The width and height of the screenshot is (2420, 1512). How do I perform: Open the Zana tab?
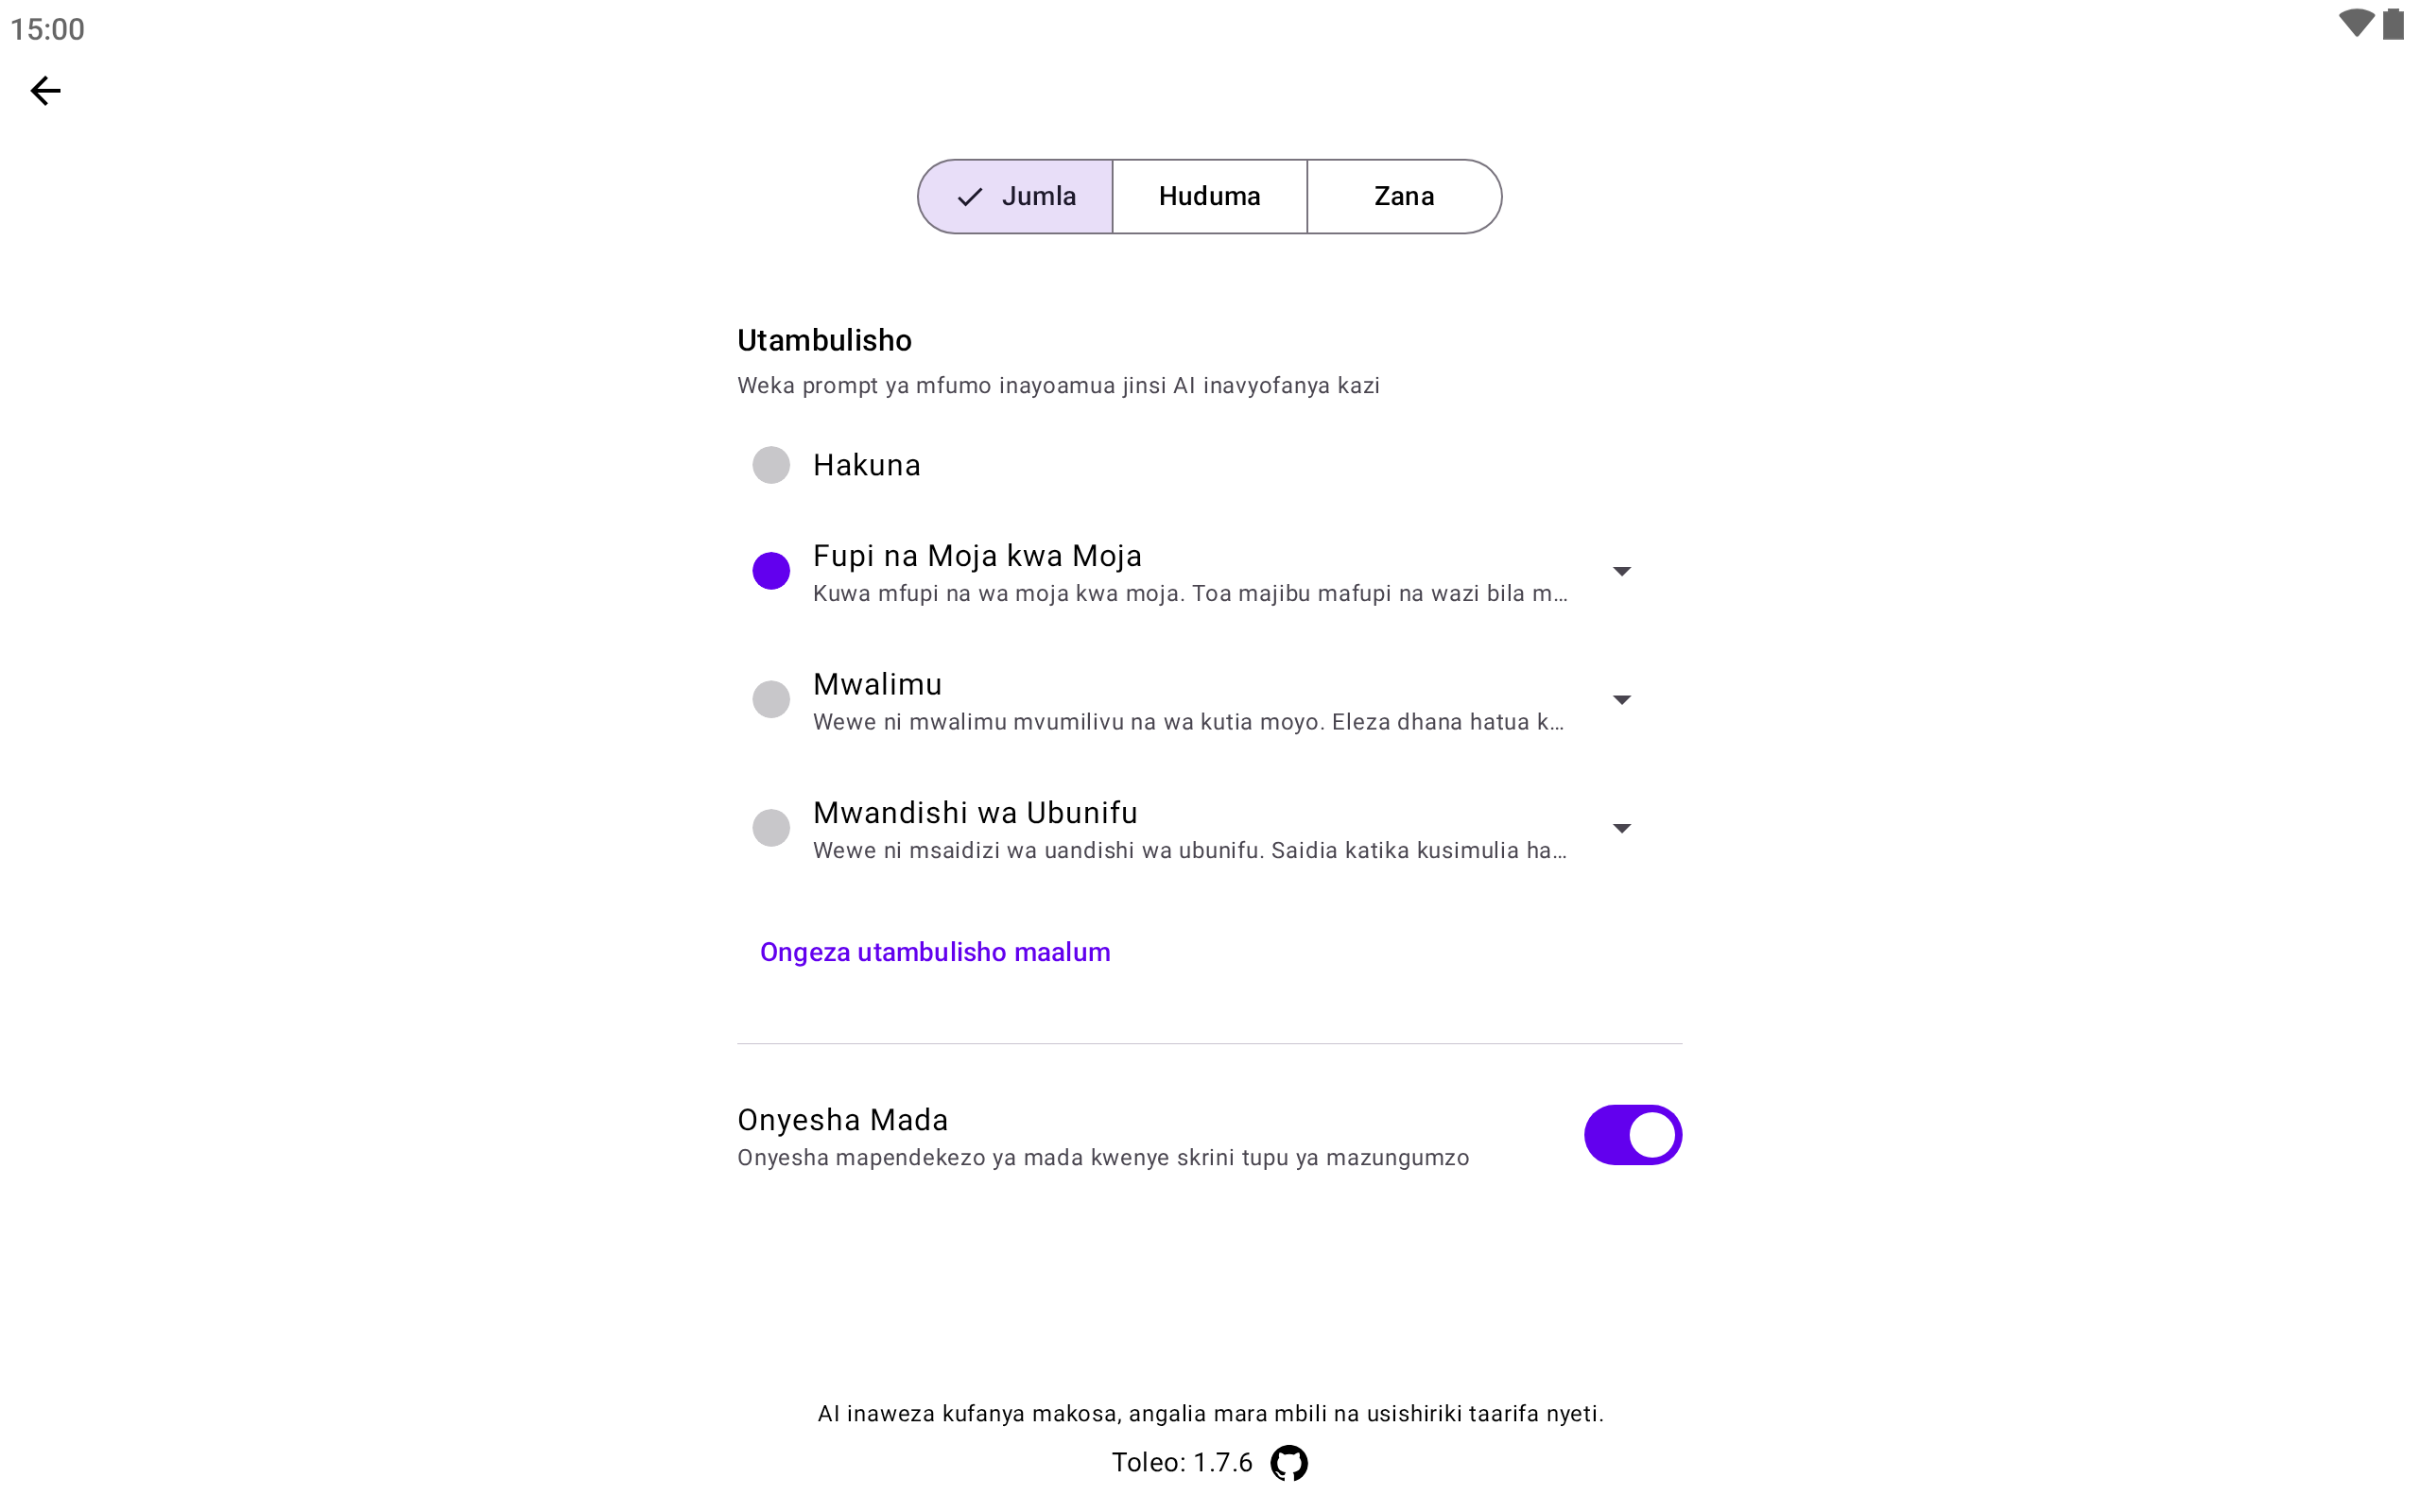(1403, 197)
